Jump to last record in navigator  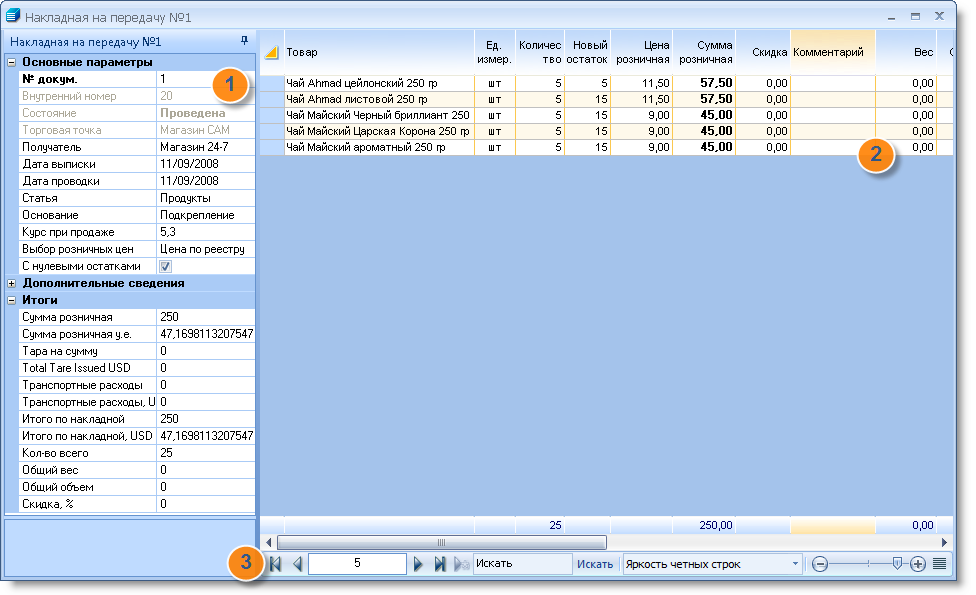[x=440, y=564]
